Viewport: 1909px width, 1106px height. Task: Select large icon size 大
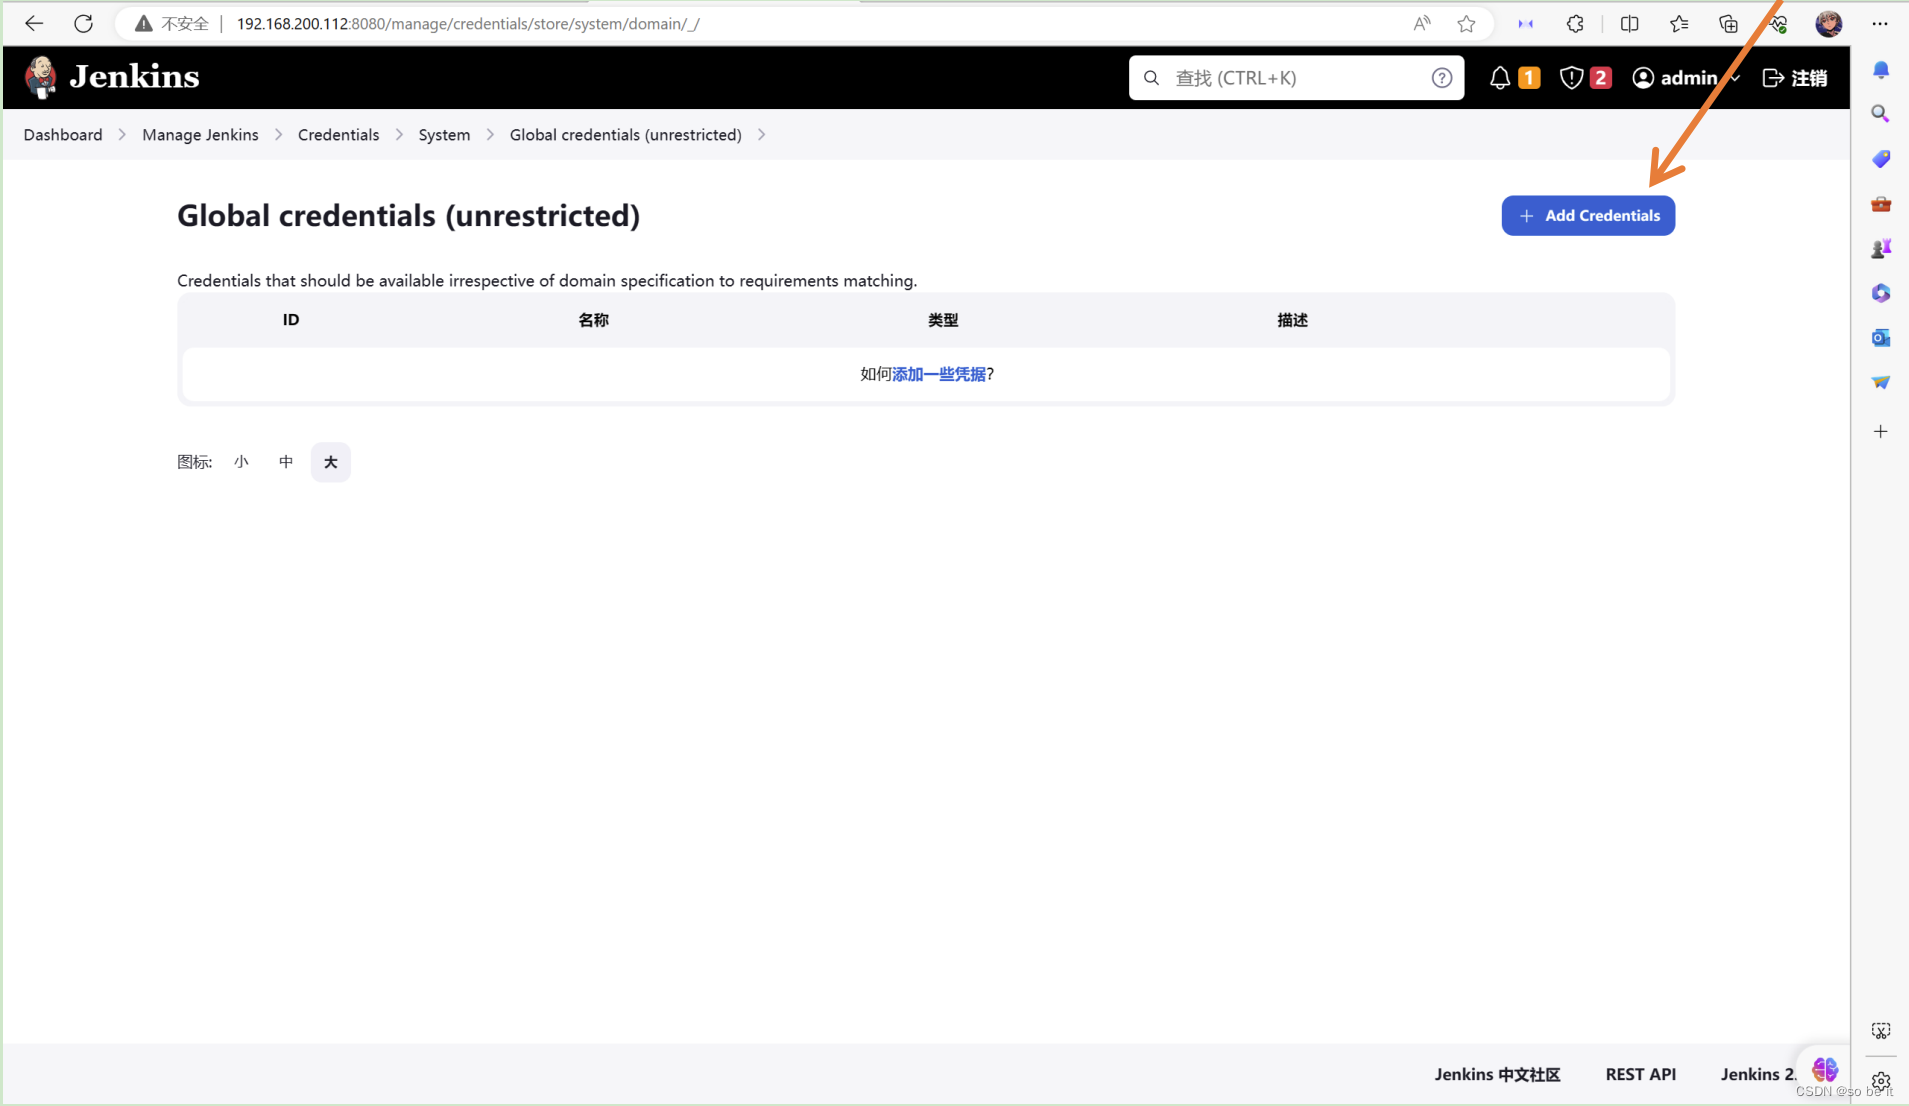(x=331, y=462)
